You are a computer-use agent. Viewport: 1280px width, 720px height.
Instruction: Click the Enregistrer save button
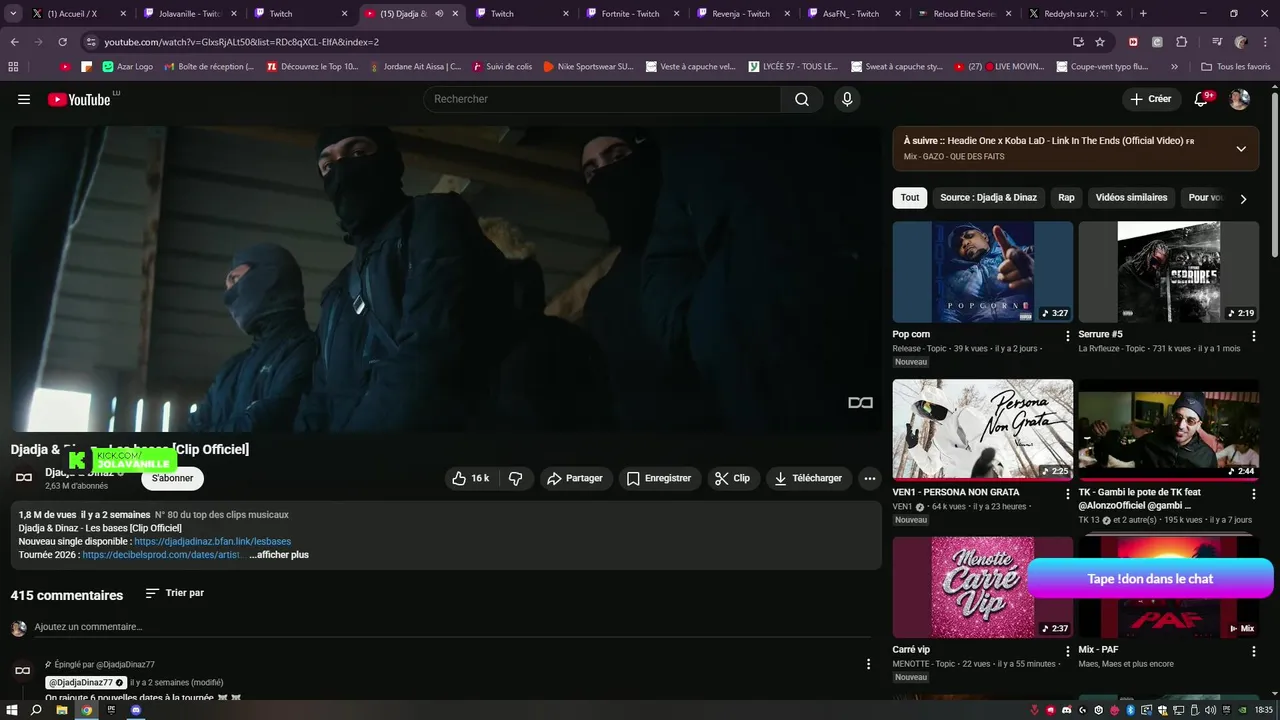click(x=659, y=478)
